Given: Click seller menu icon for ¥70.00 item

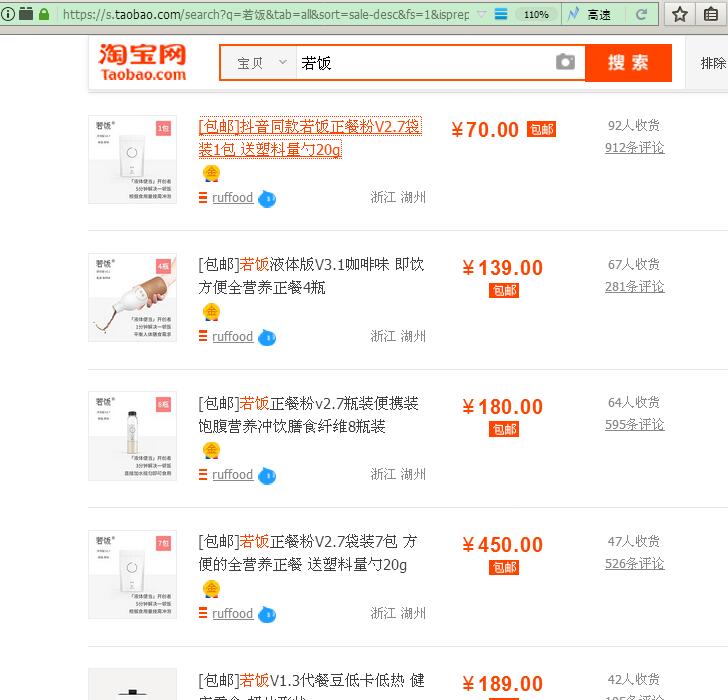Looking at the screenshot, I should [x=202, y=198].
